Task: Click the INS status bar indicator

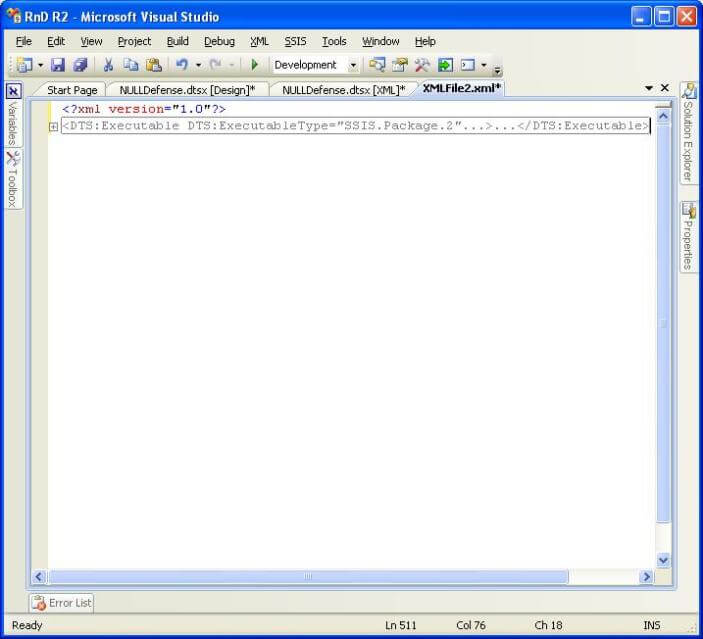Action: [x=651, y=625]
